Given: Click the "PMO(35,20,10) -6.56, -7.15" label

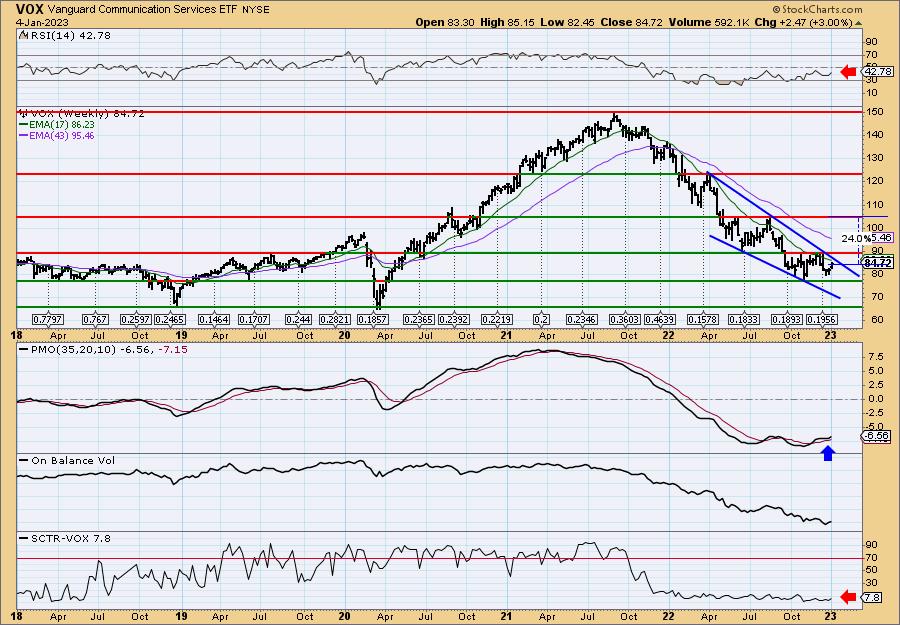Looking at the screenshot, I should pos(109,350).
